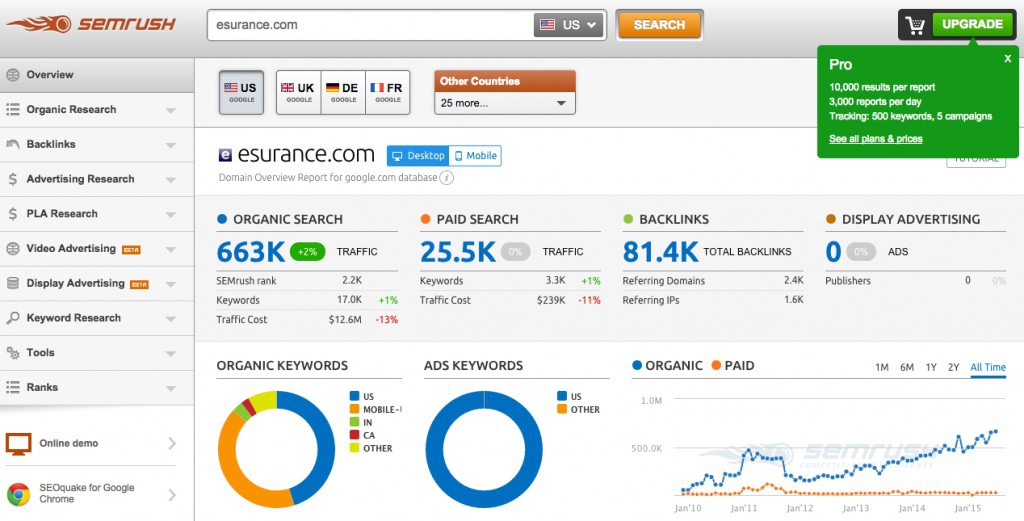Click the 663K organic traffic value
The image size is (1024, 521).
coord(250,252)
